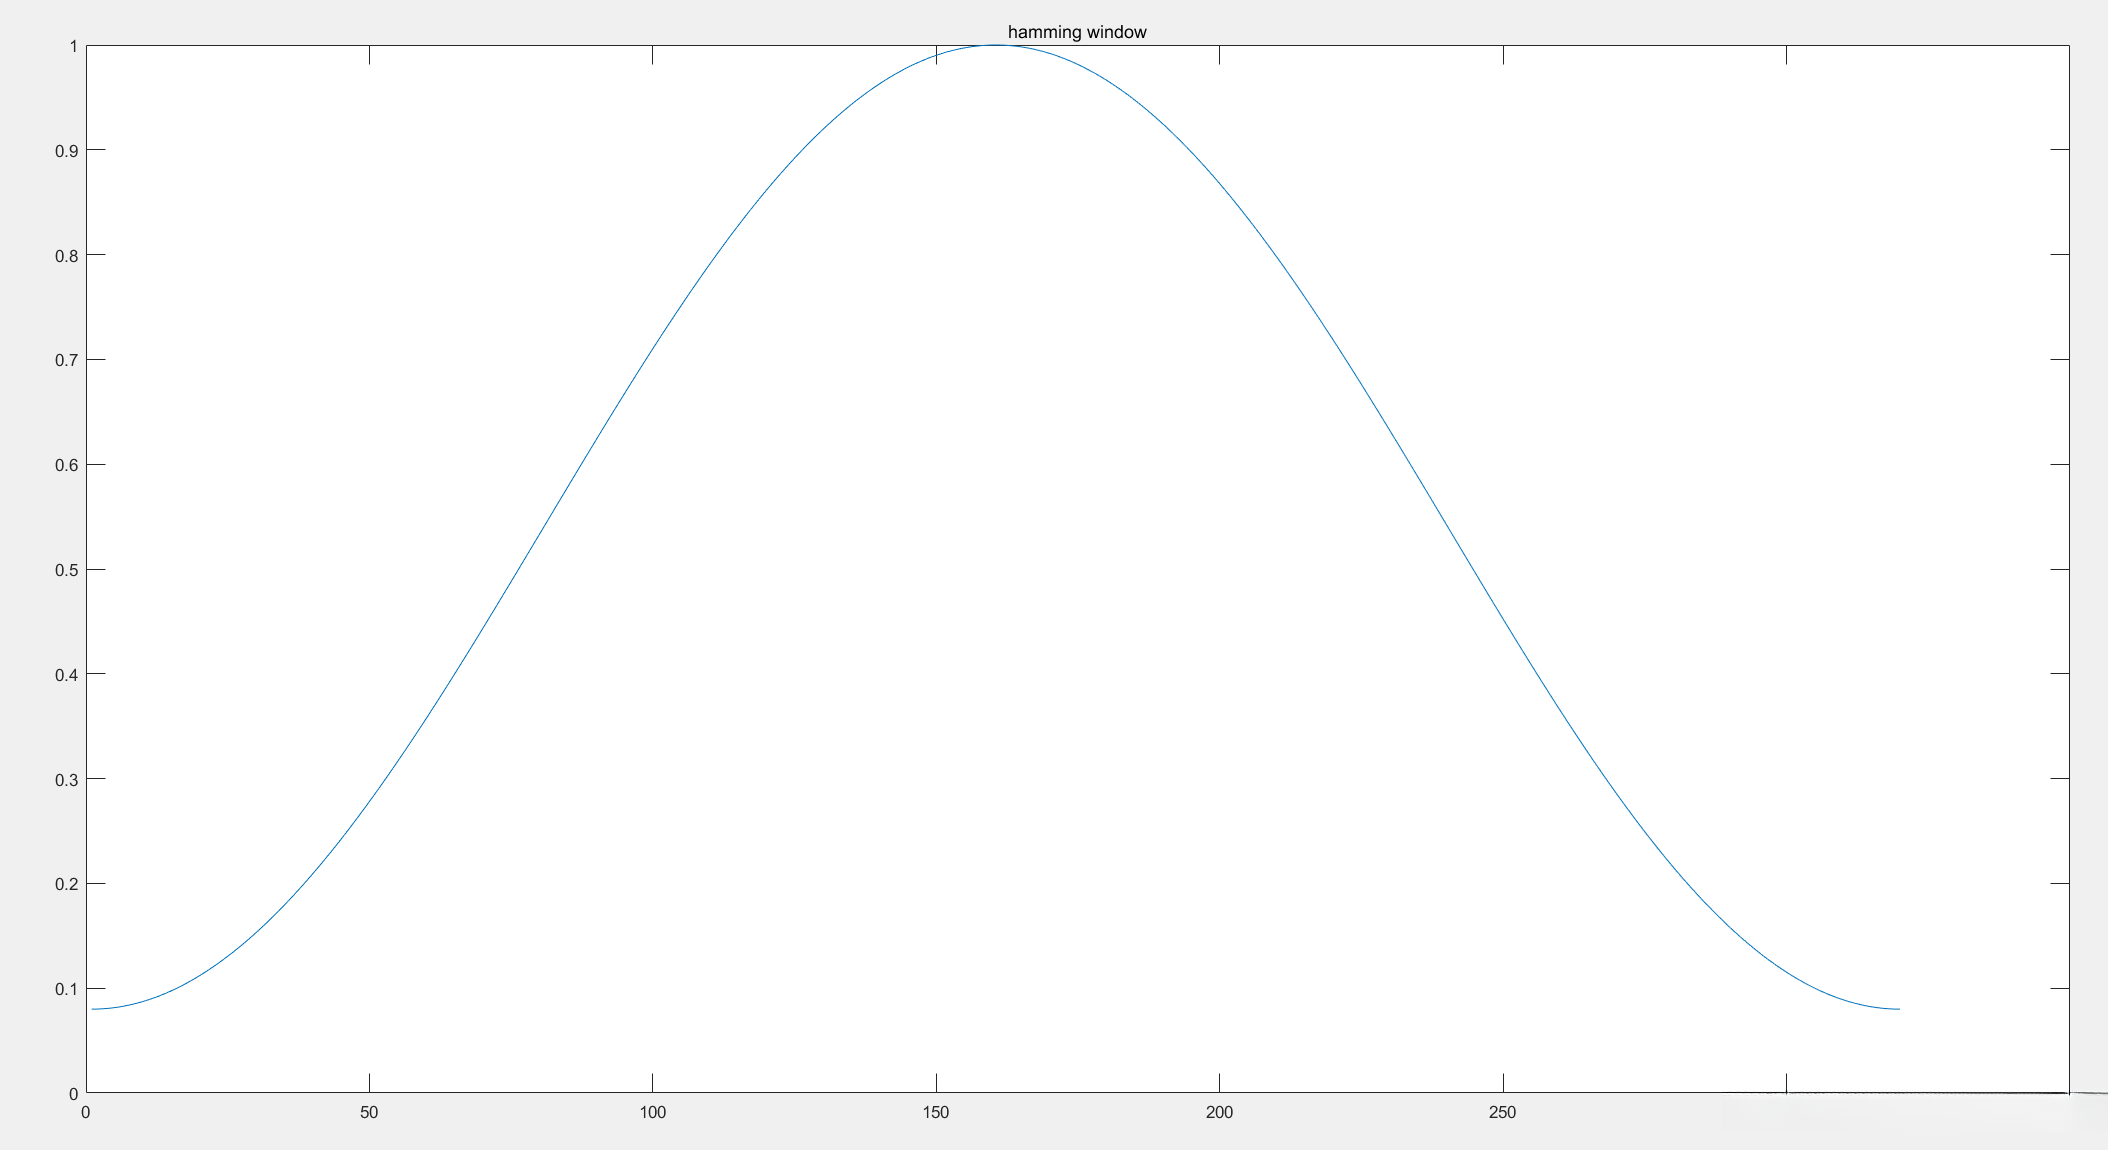This screenshot has width=2108, height=1150.
Task: Click the left starting end of the curve
Action: click(93, 1008)
